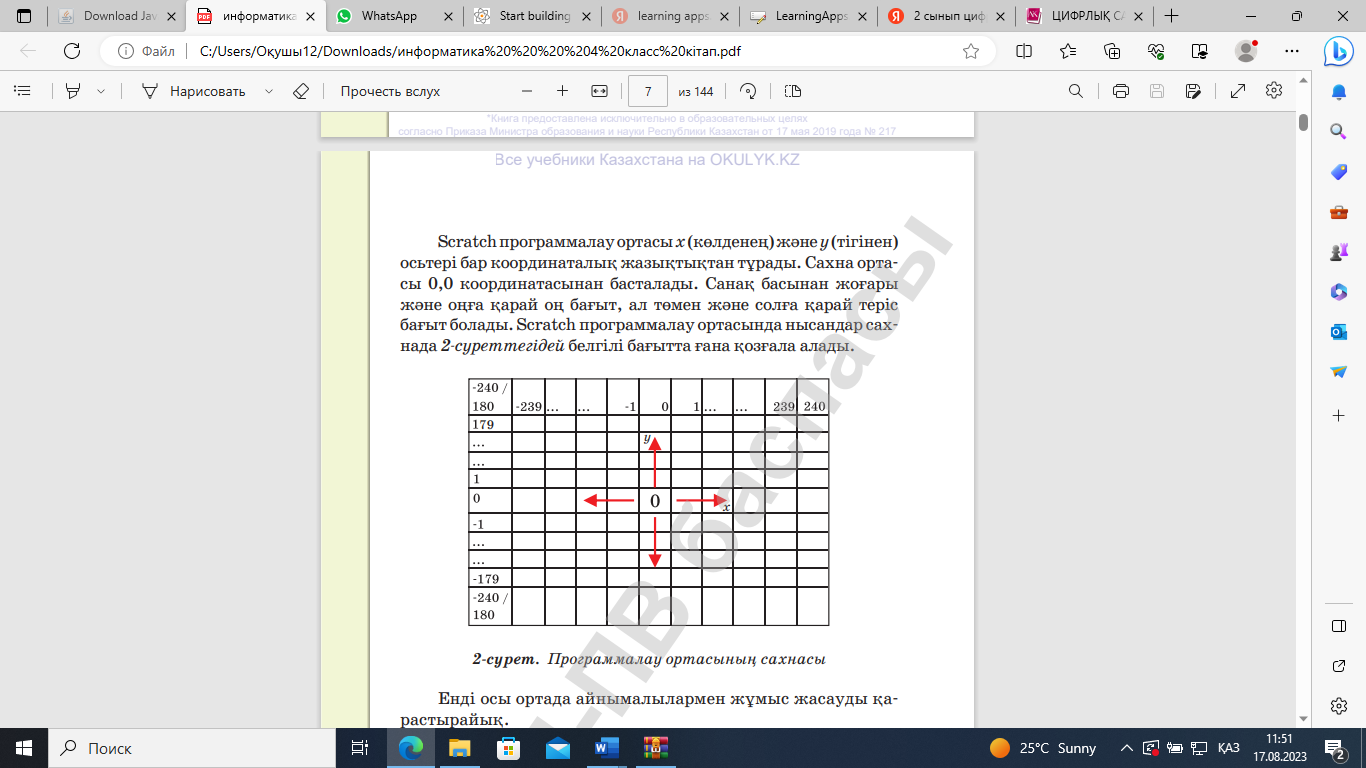Print the PDF document
Viewport: 1366px width, 768px height.
(1121, 91)
